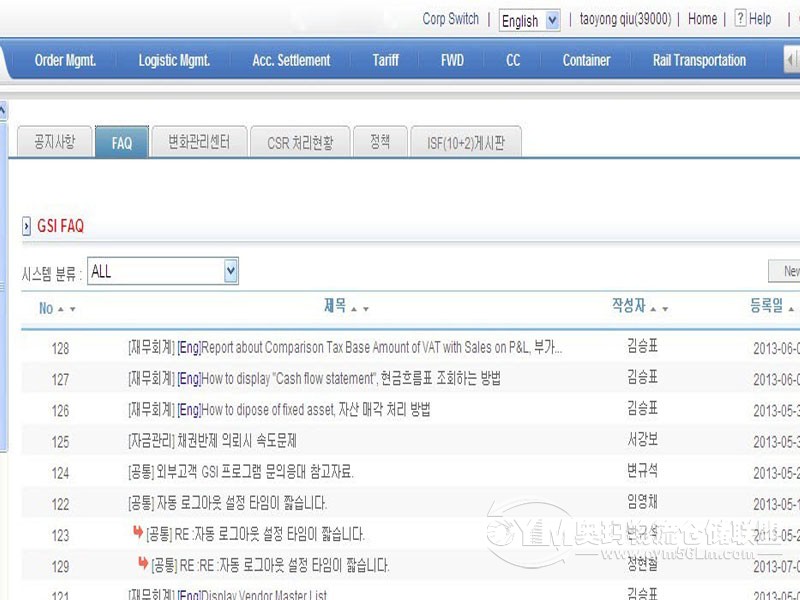Click the number 128 in the list
This screenshot has width=800, height=600.
click(x=60, y=349)
